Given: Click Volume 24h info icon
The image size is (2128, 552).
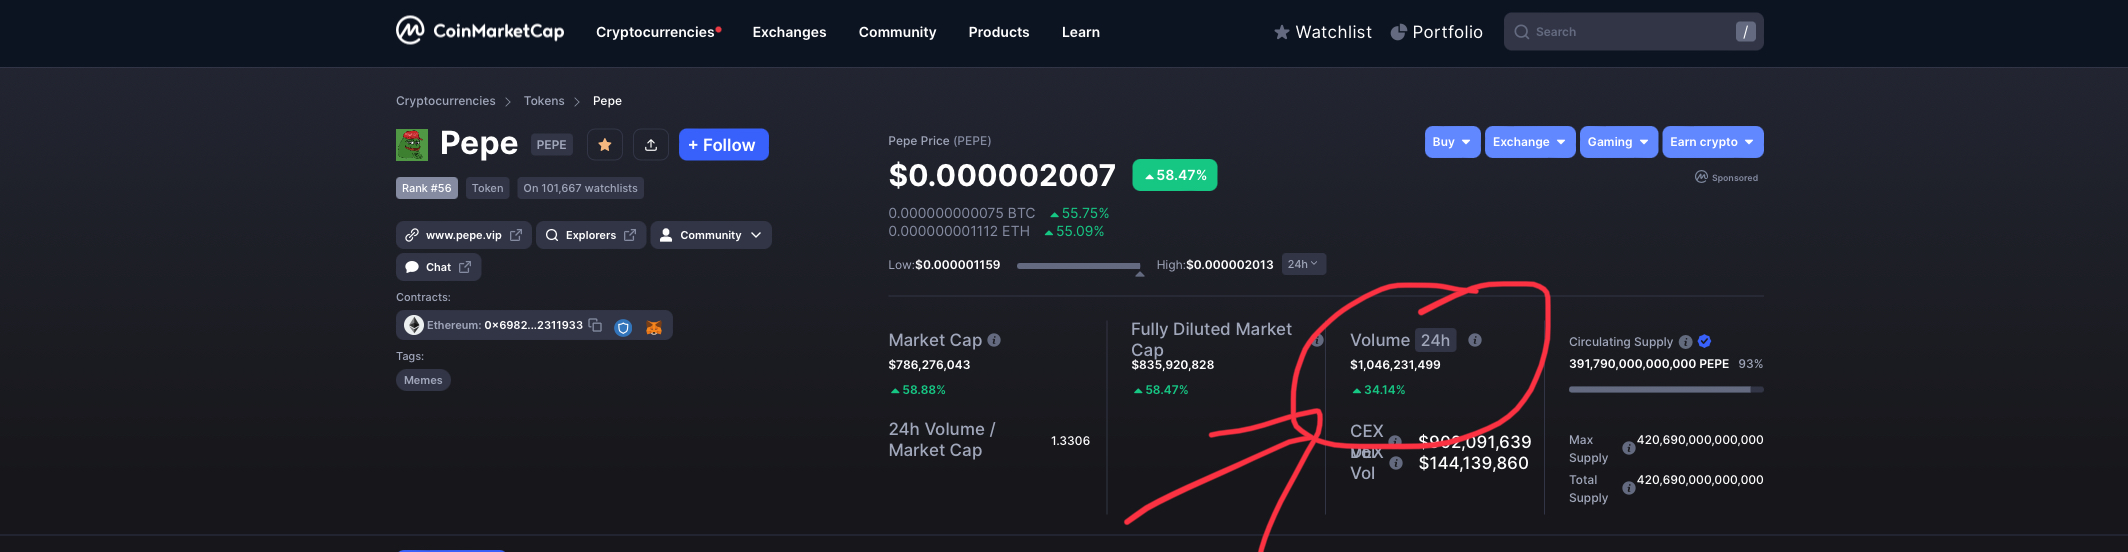Looking at the screenshot, I should (1475, 340).
